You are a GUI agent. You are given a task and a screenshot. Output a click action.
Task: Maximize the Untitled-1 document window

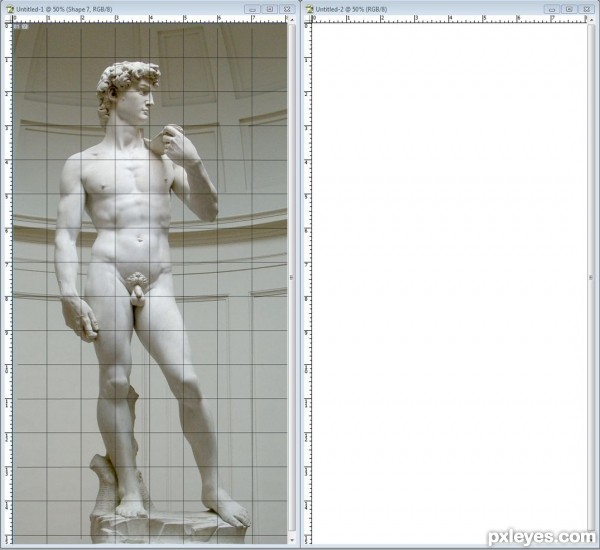(270, 9)
